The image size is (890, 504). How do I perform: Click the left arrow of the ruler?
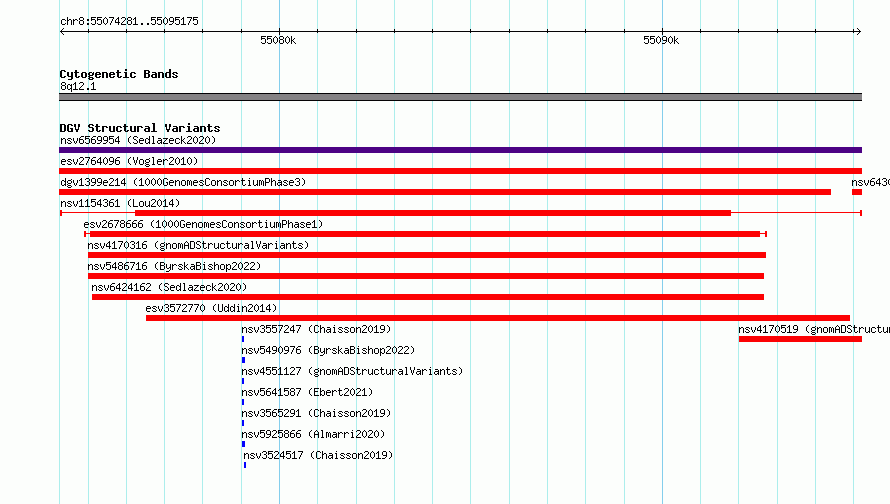pos(62,31)
